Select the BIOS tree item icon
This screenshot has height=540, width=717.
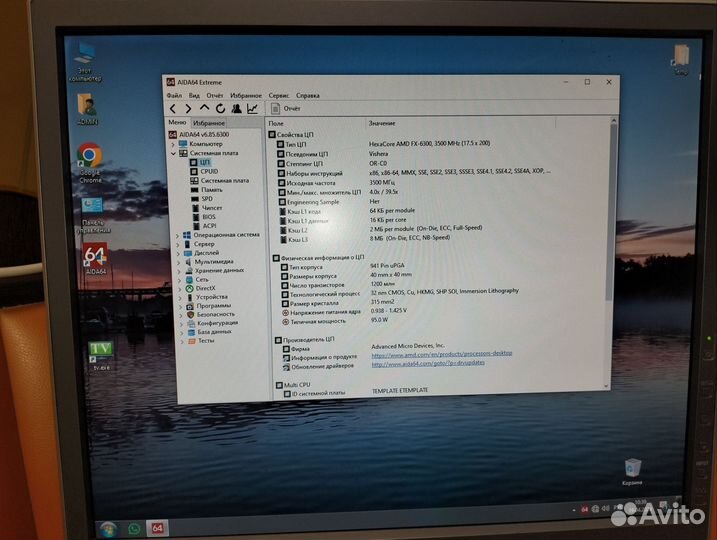click(196, 217)
